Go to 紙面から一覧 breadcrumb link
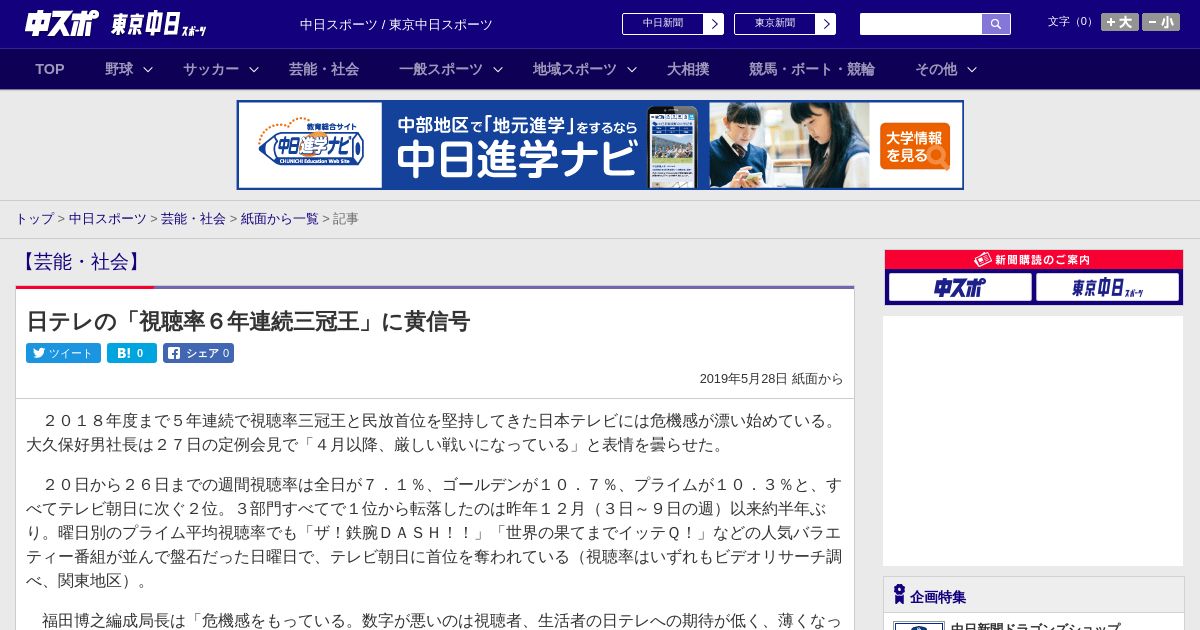The width and height of the screenshot is (1200, 630). pyautogui.click(x=280, y=218)
